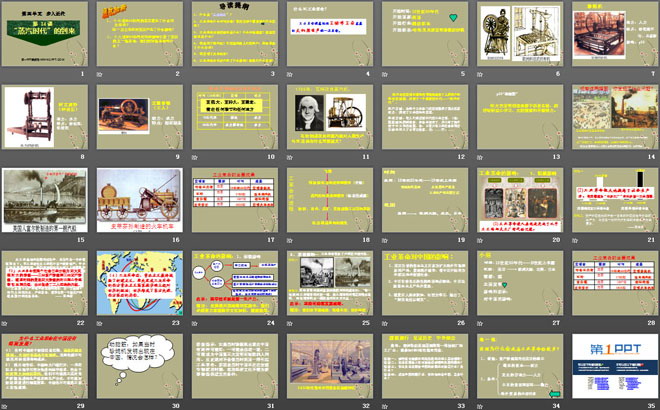
Task: Click the animation star icon under slide 5
Action: pos(385,75)
